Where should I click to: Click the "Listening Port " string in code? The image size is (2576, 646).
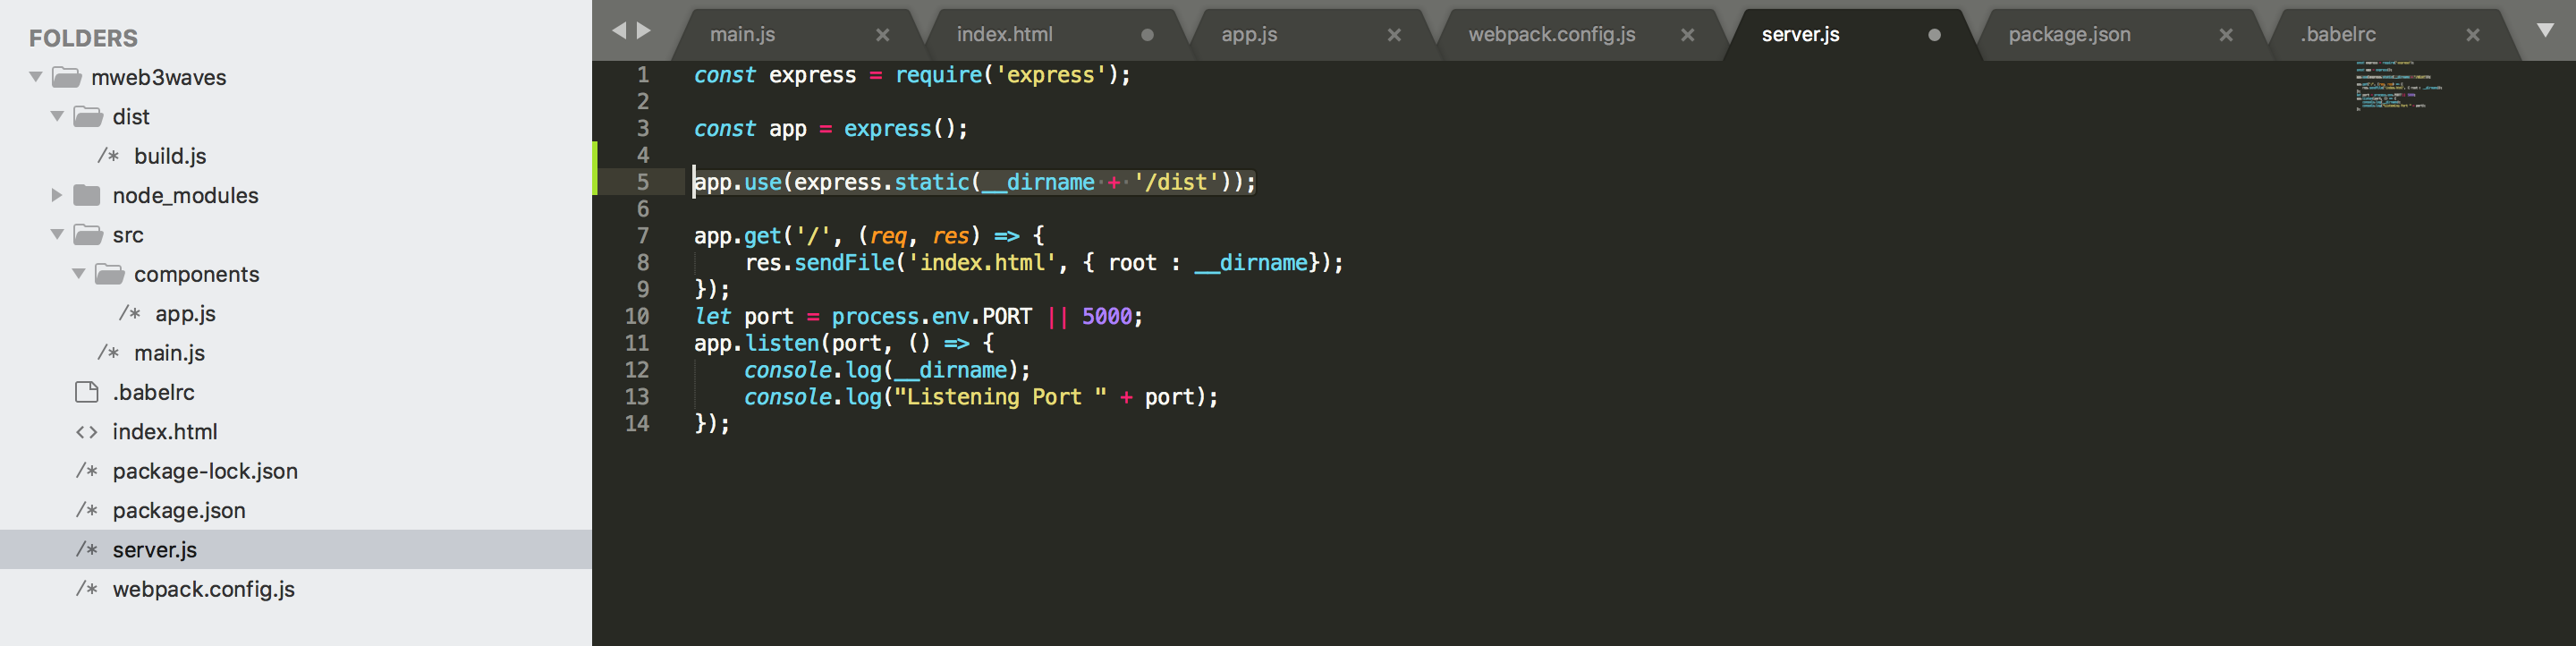tap(1001, 397)
